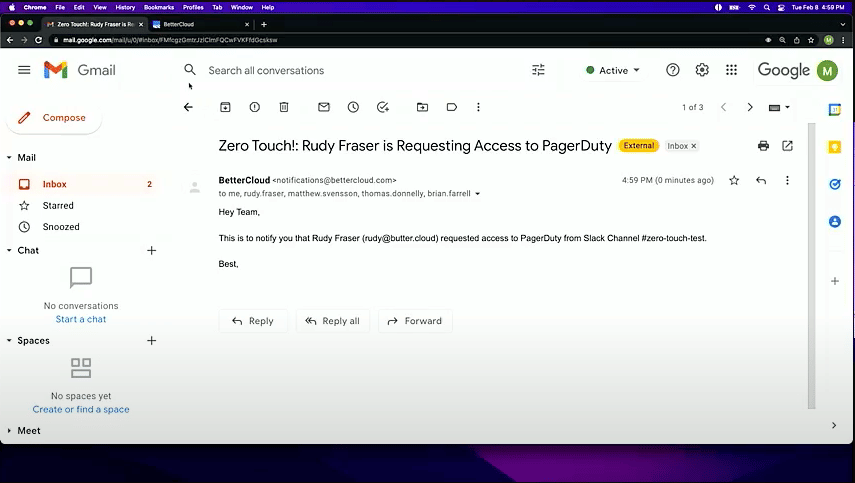Open Google Keep side panel
Screen dimensions: 855x483
point(835,147)
